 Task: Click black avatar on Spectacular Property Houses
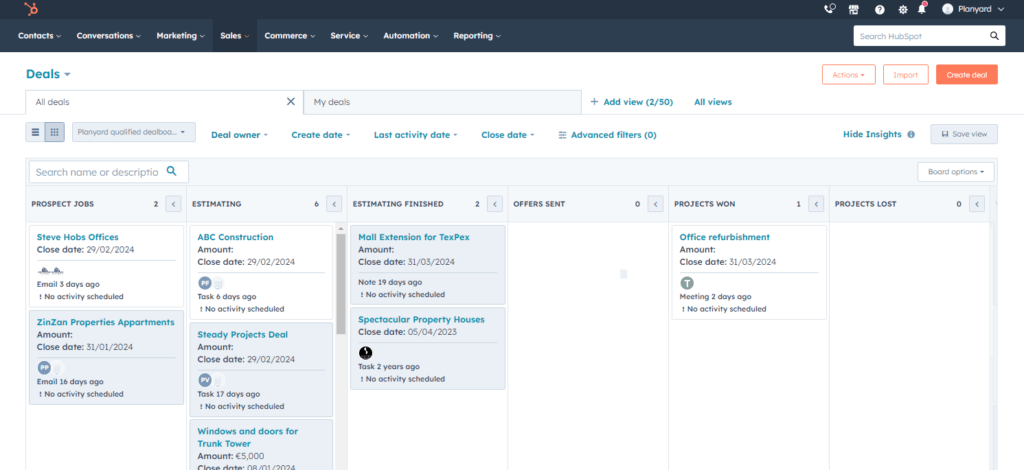(x=366, y=352)
